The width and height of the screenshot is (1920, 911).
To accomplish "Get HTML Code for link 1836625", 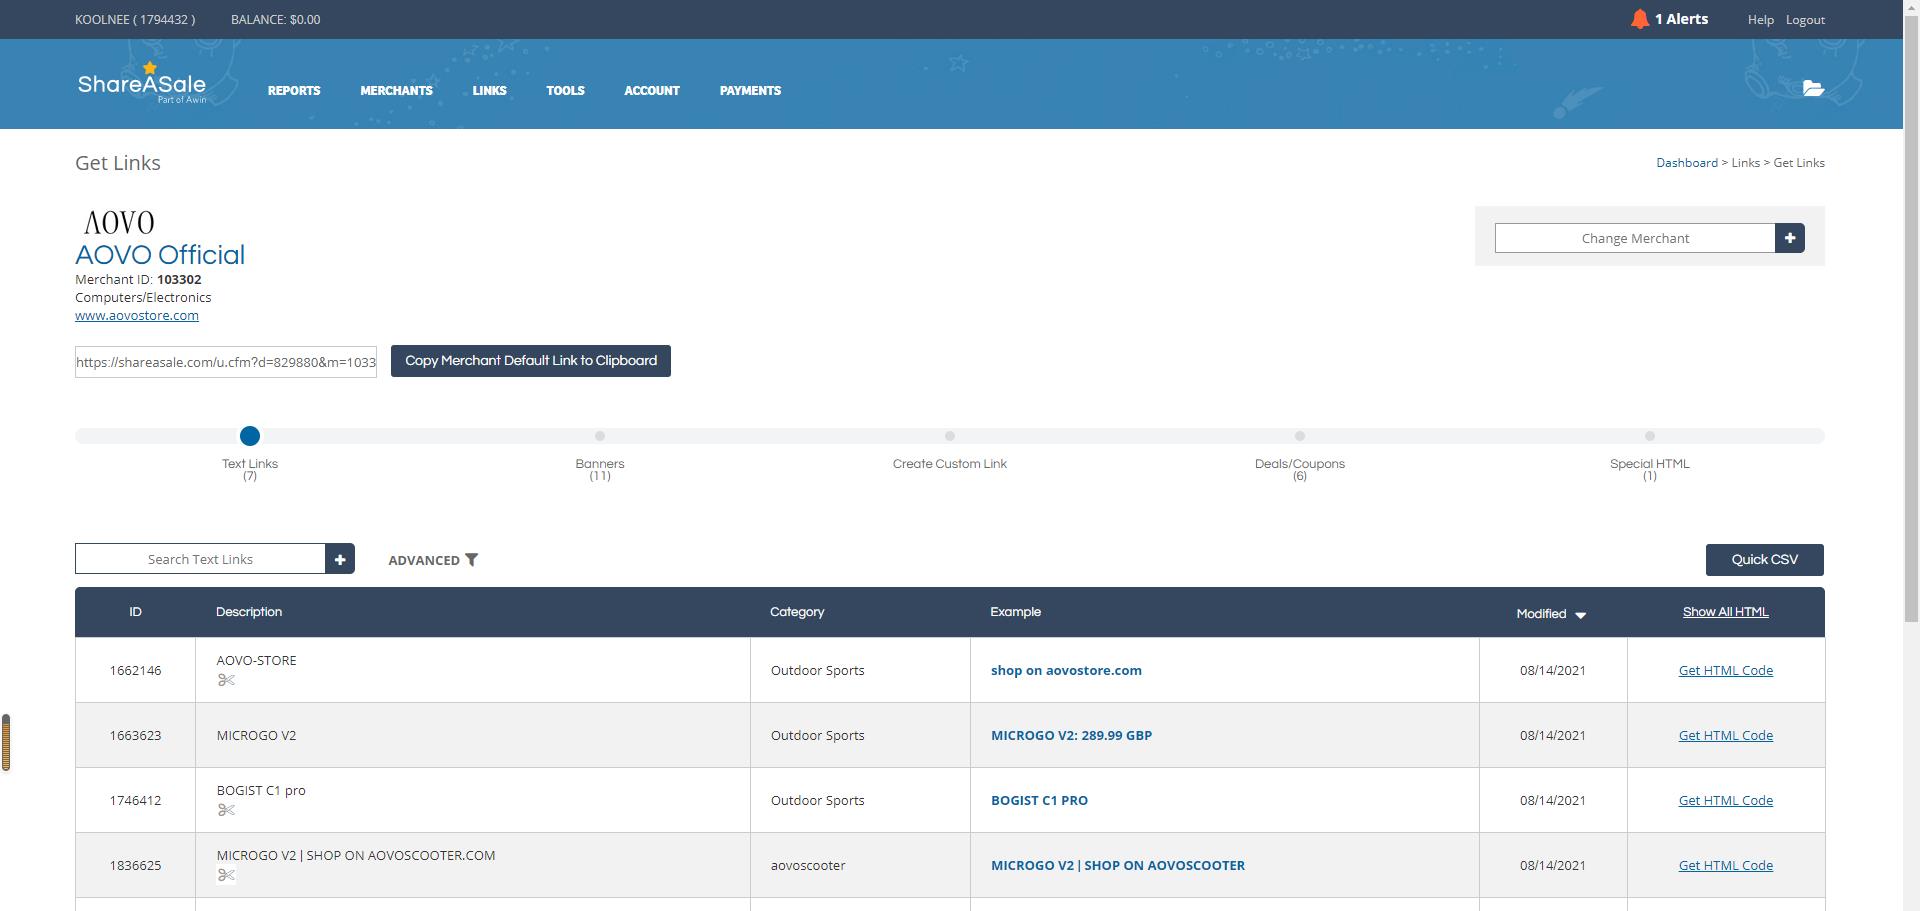I will [1725, 865].
